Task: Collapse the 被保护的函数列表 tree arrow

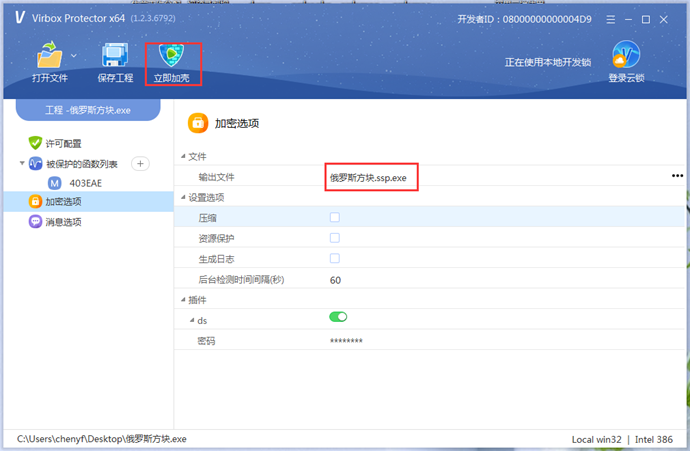Action: click(22, 163)
